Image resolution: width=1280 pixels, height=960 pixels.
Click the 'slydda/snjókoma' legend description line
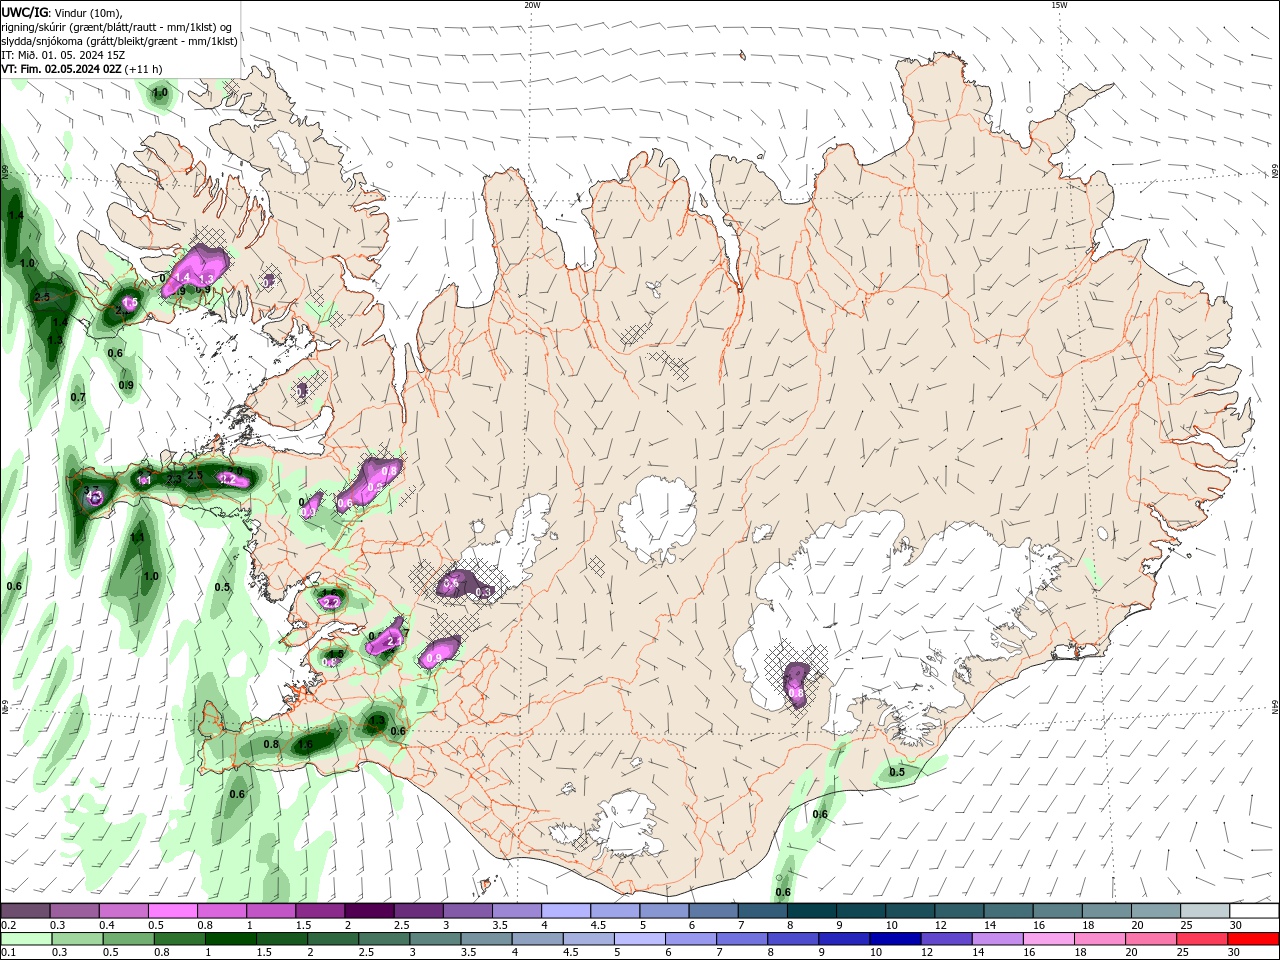119,41
